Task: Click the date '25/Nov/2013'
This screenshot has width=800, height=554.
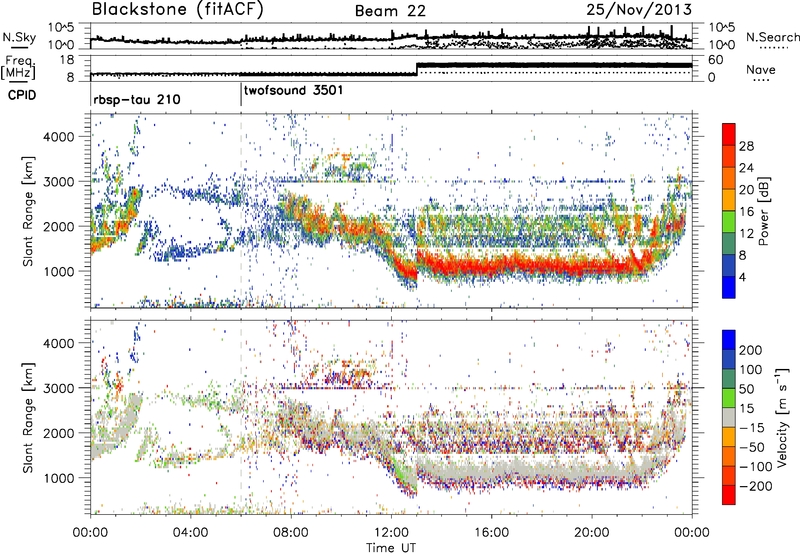Action: pos(639,10)
